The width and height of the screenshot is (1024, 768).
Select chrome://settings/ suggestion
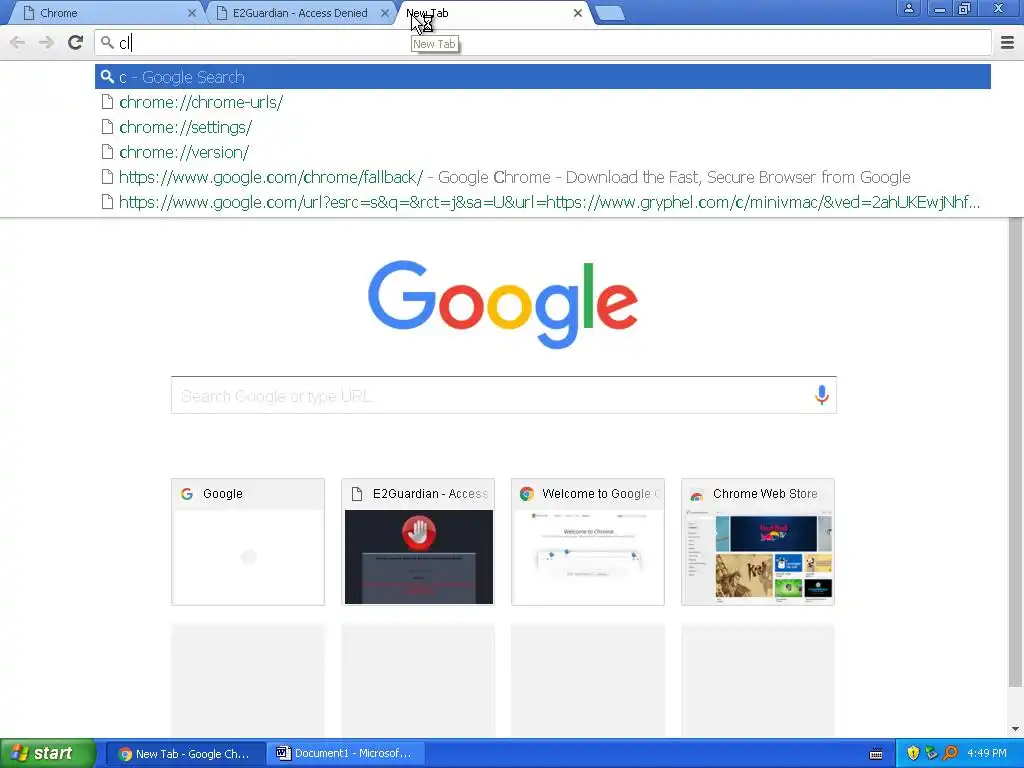click(543, 127)
